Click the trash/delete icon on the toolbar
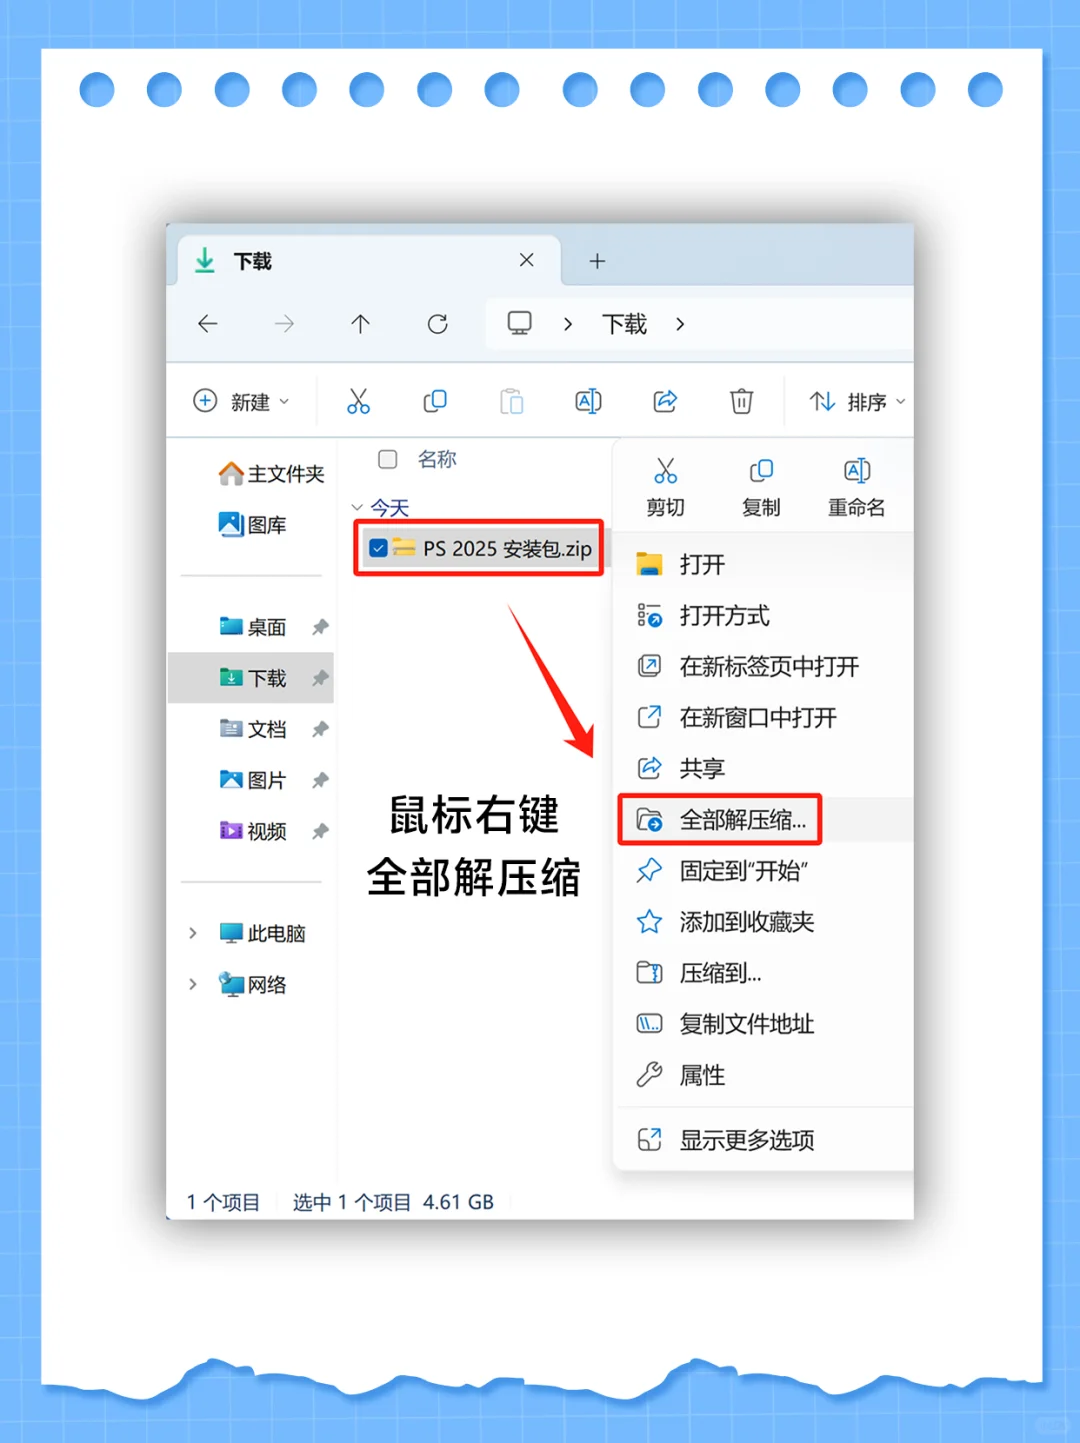This screenshot has height=1443, width=1080. point(741,401)
